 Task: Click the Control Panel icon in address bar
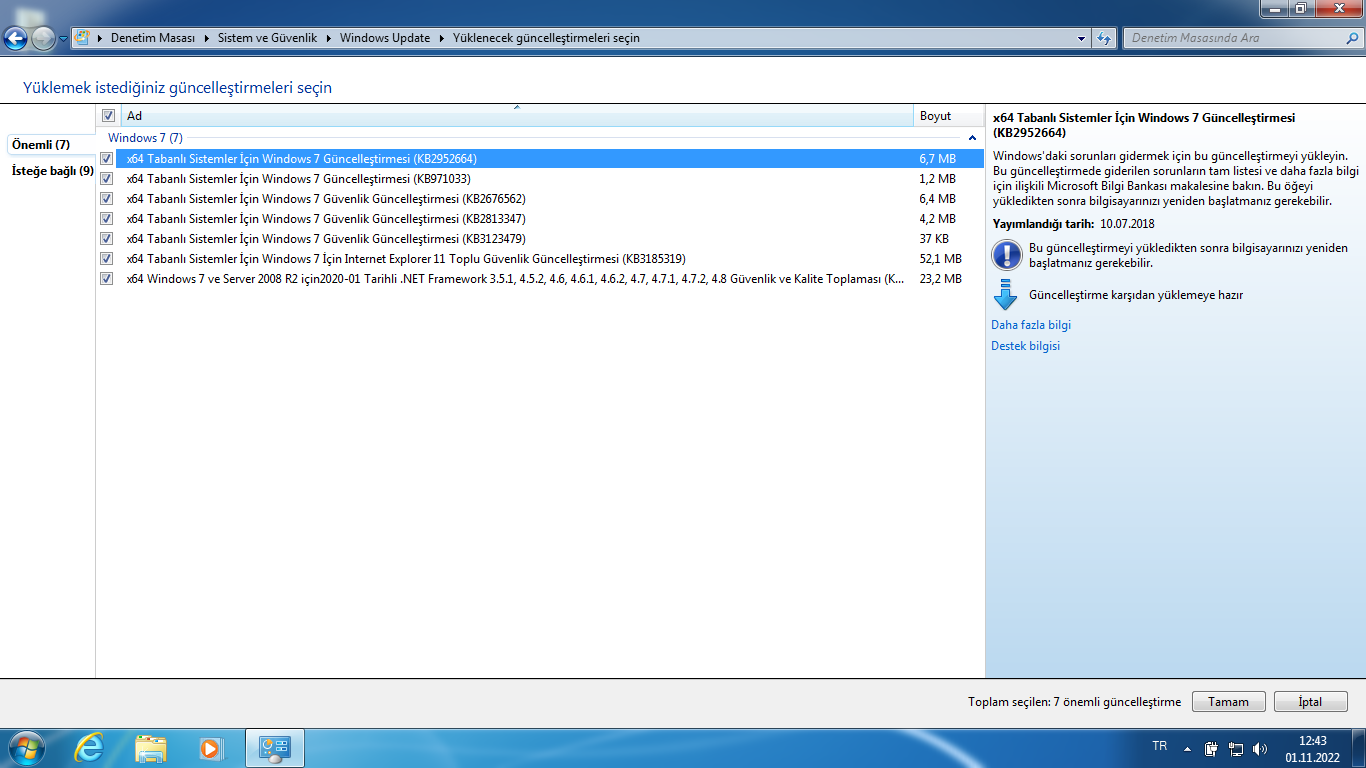(82, 38)
